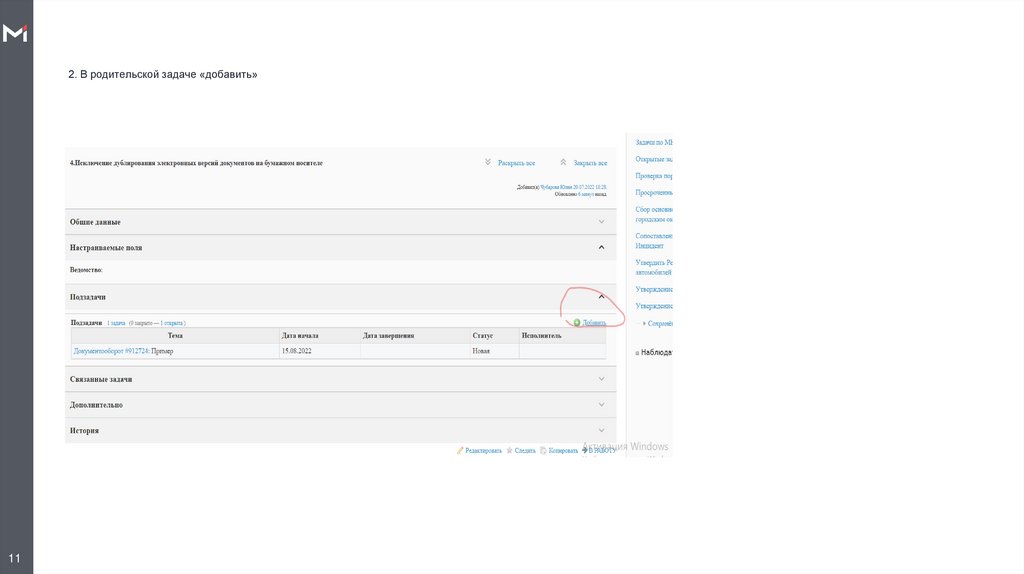The image size is (1024, 574).
Task: Click the В работу arrow icon
Action: [586, 451]
